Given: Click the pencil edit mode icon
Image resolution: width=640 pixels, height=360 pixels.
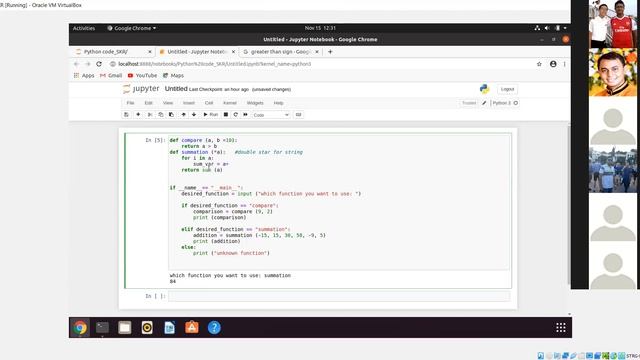Looking at the screenshot, I should pos(484,103).
